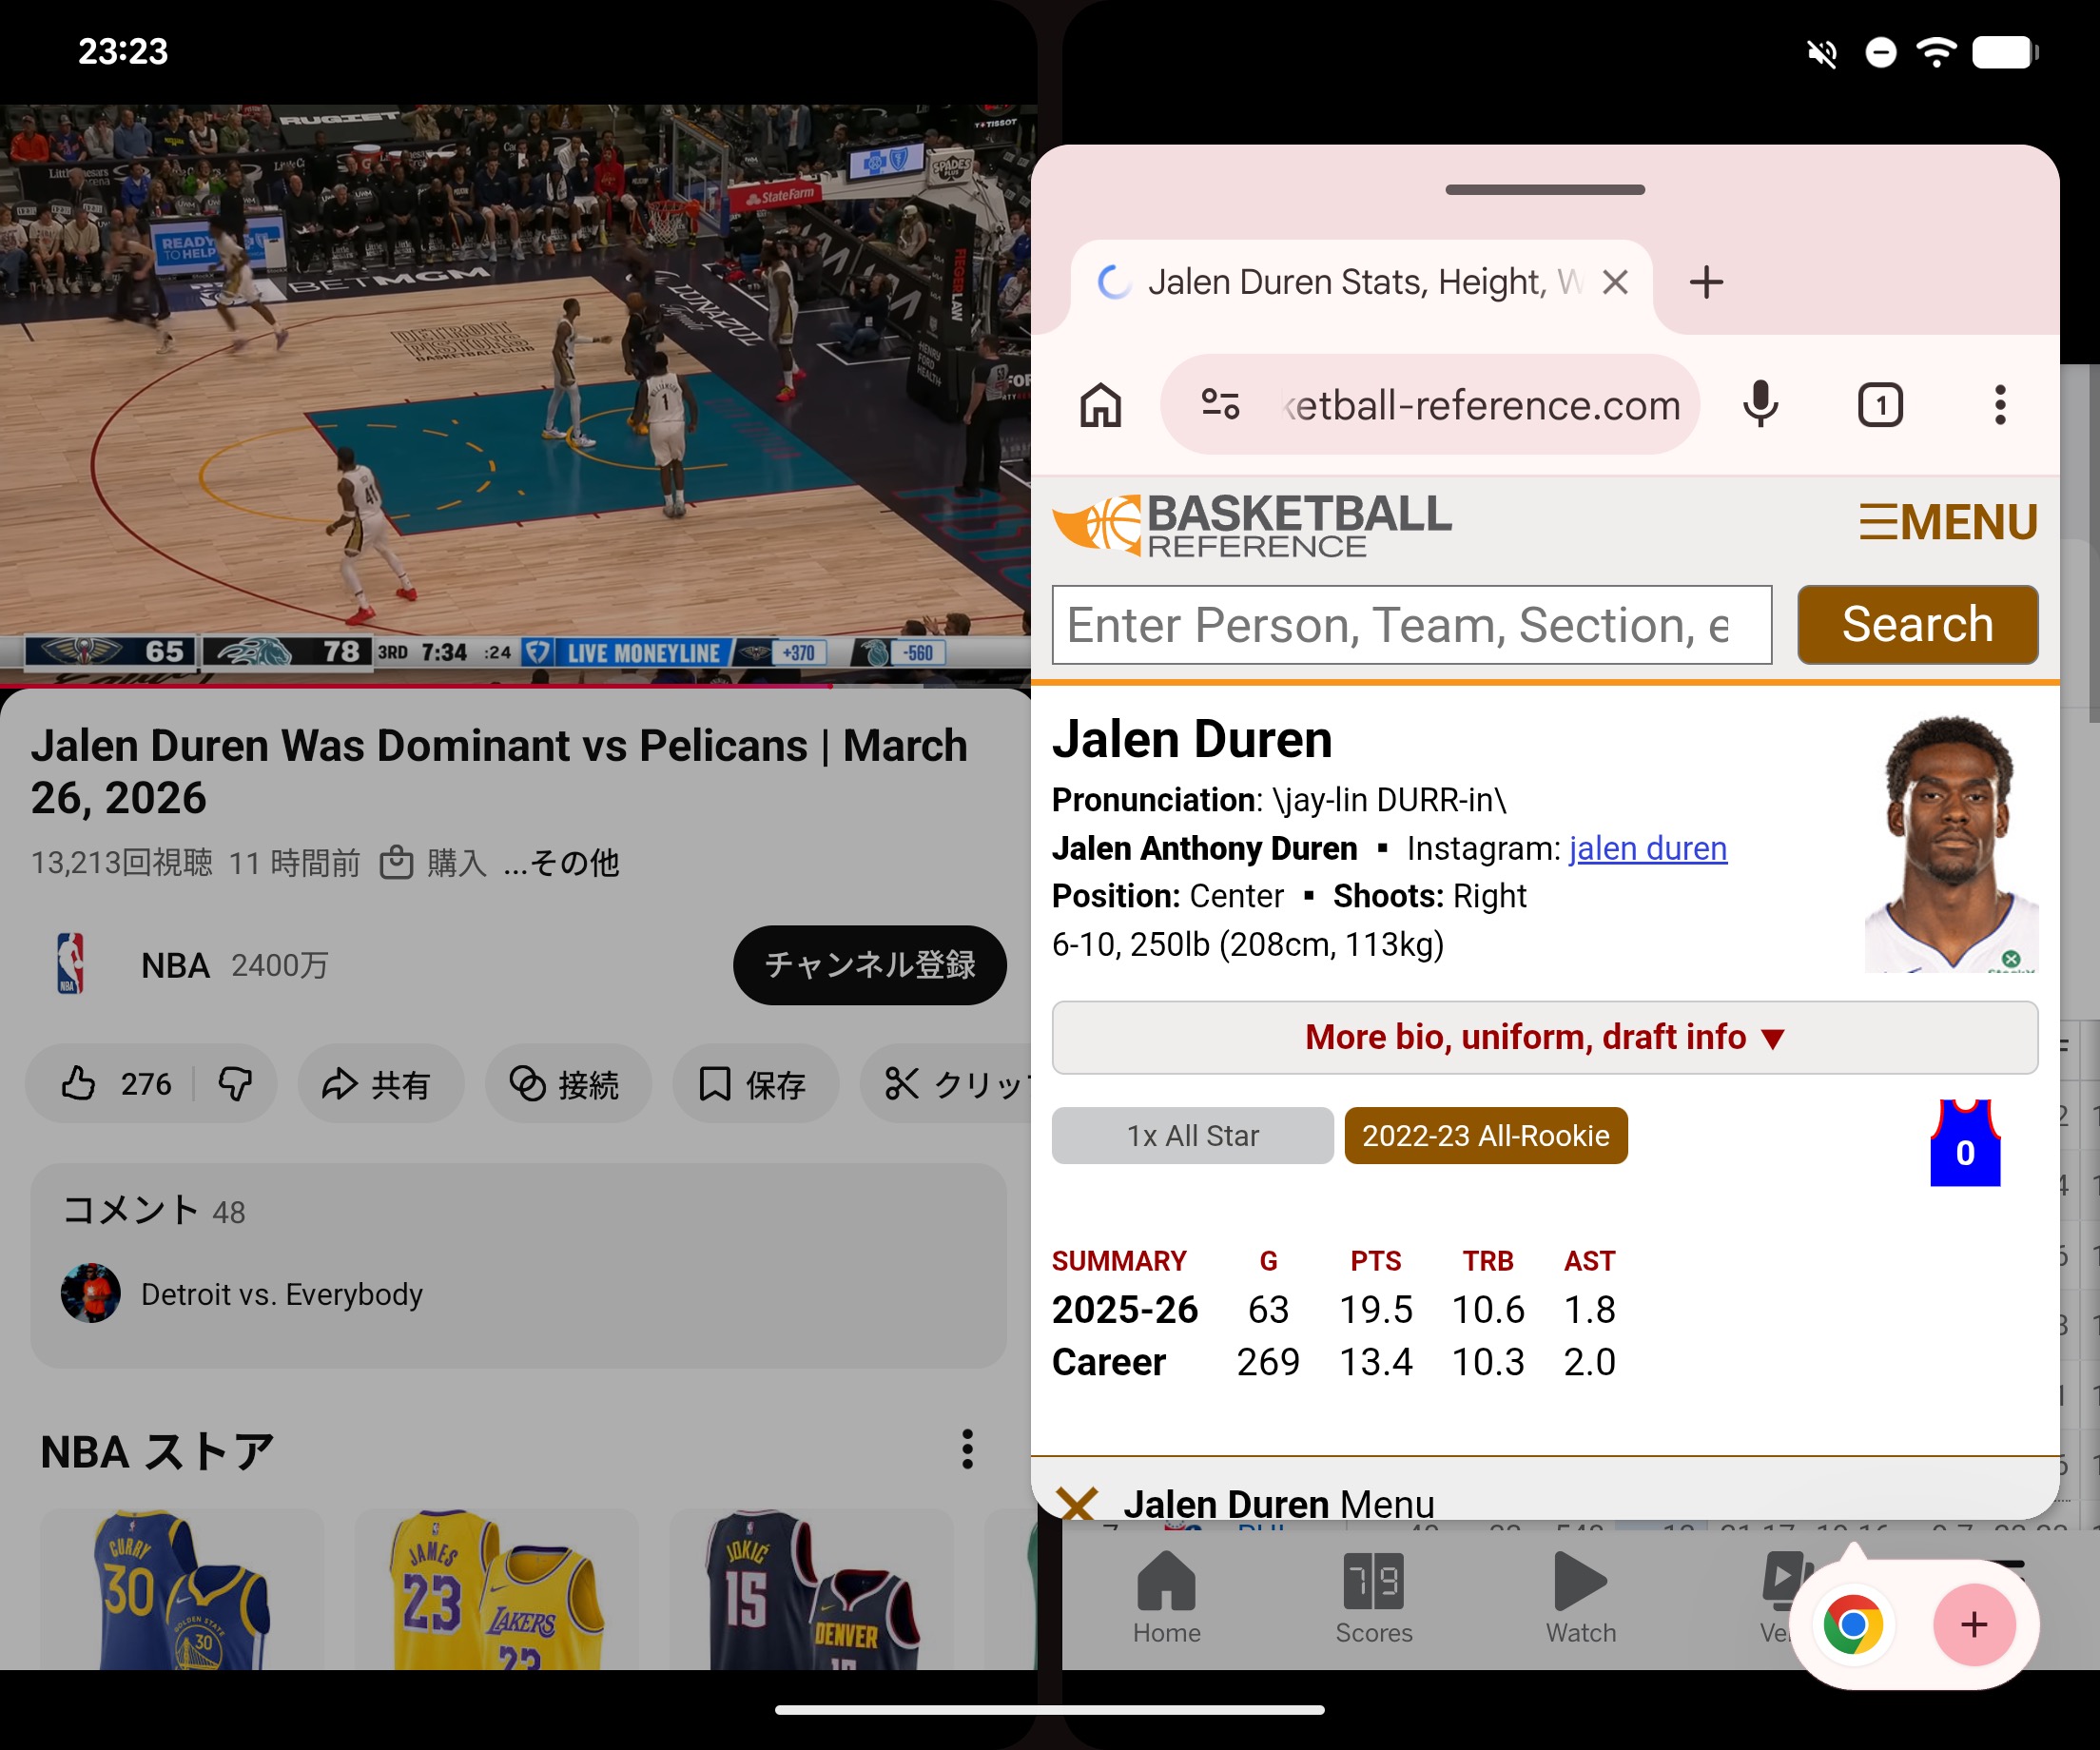
Task: Select the Jalen Duren Stats tab
Action: click(1360, 283)
